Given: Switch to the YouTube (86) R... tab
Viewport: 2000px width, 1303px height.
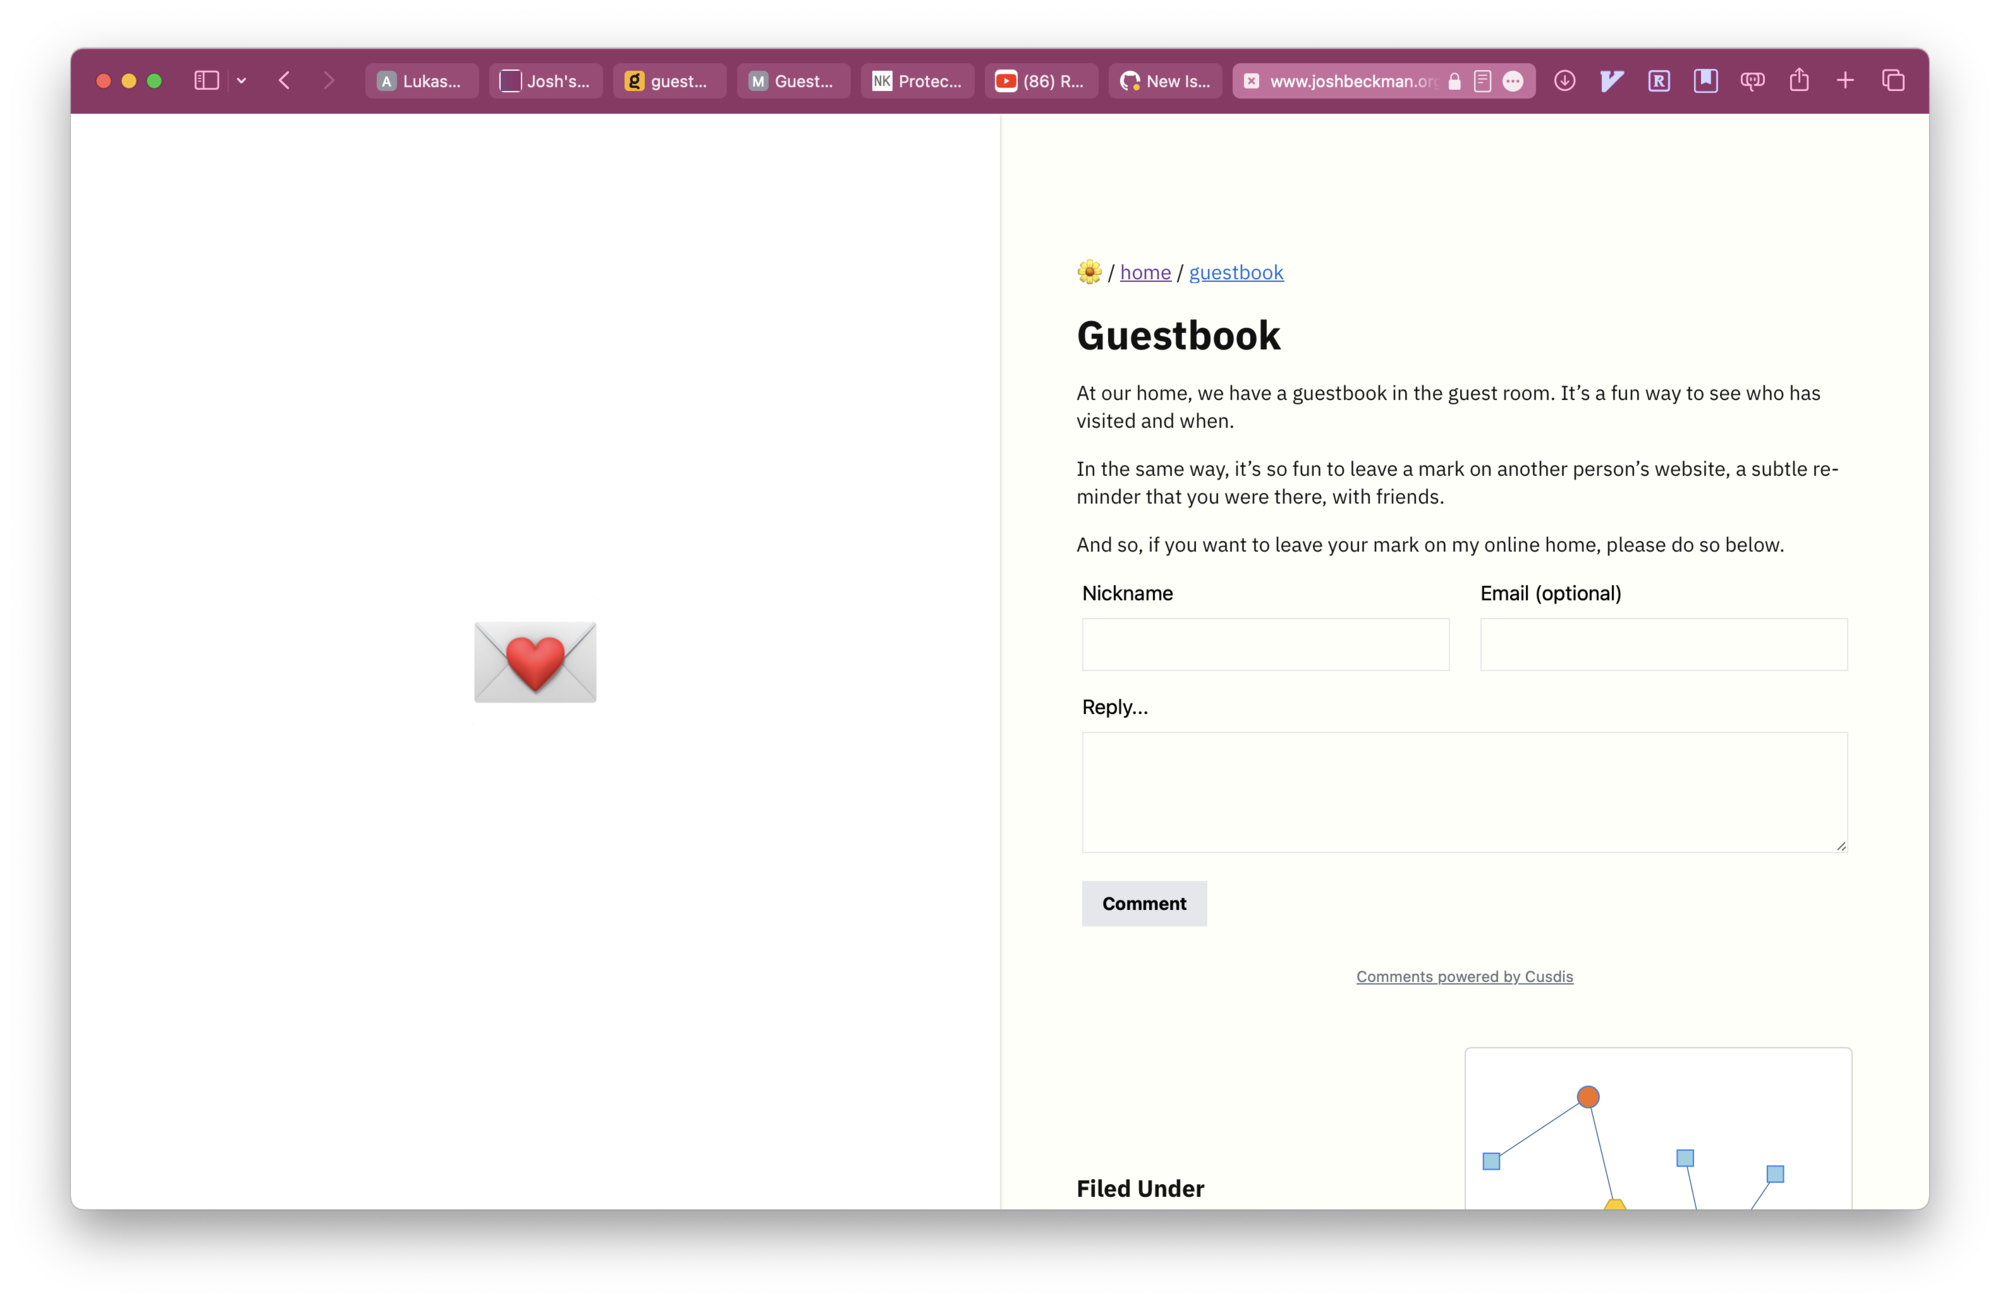Looking at the screenshot, I should [1041, 81].
